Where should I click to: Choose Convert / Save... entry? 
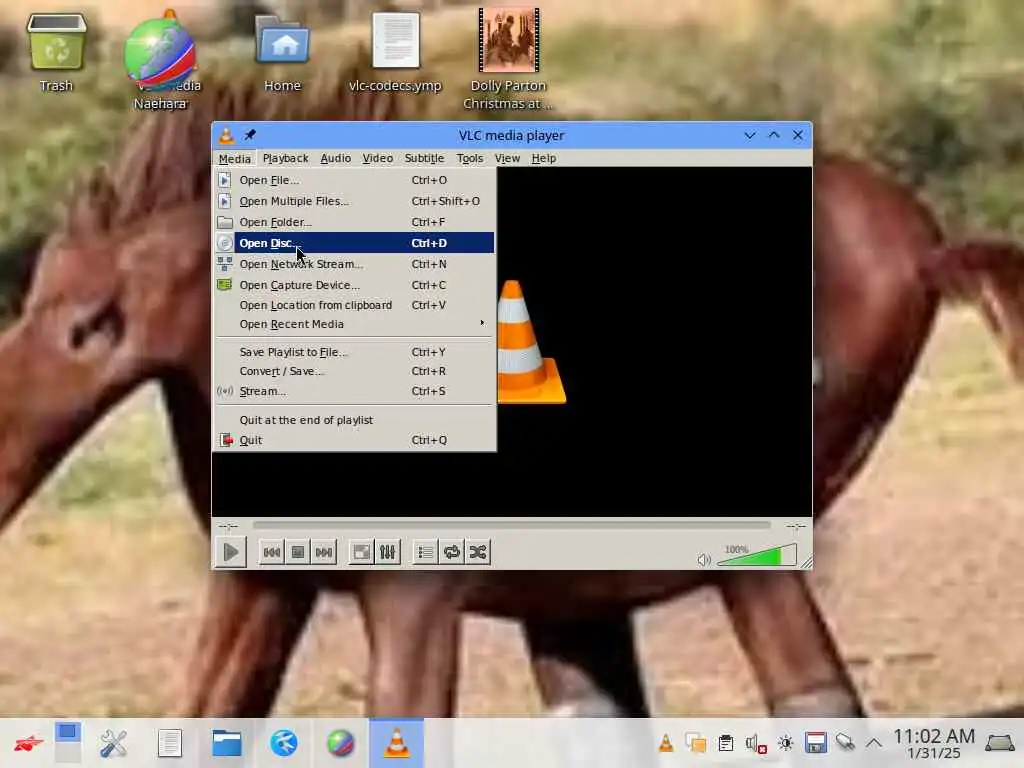(355, 371)
